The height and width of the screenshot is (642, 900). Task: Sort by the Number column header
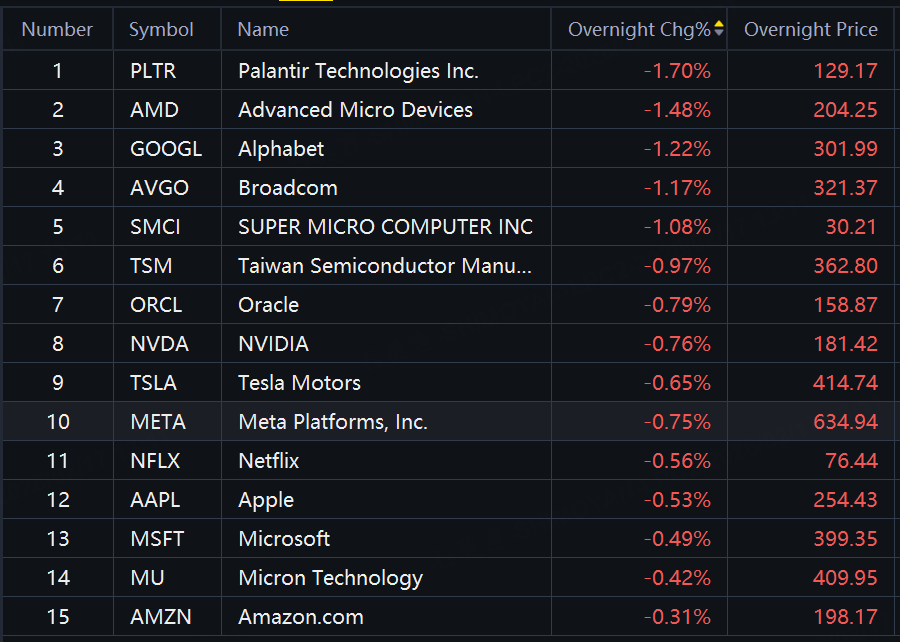(57, 30)
